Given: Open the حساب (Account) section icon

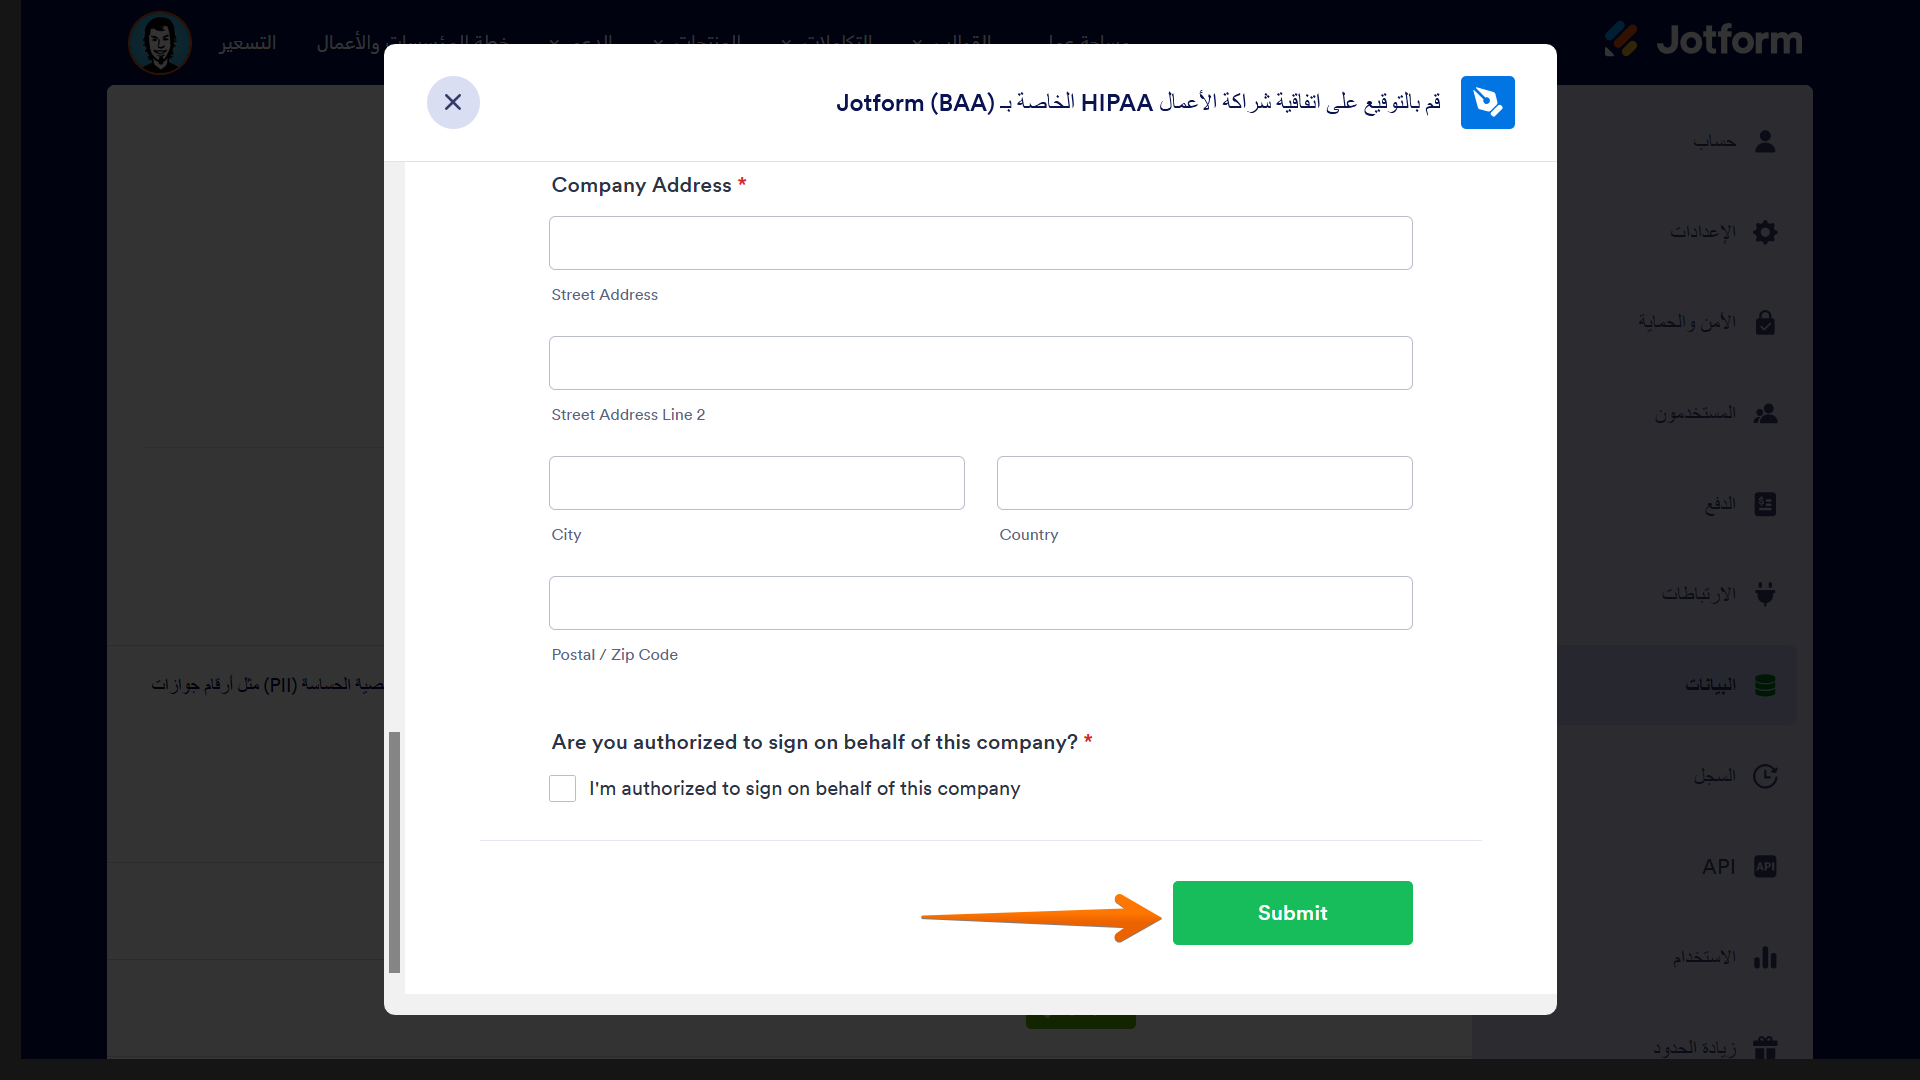Looking at the screenshot, I should (x=1765, y=142).
